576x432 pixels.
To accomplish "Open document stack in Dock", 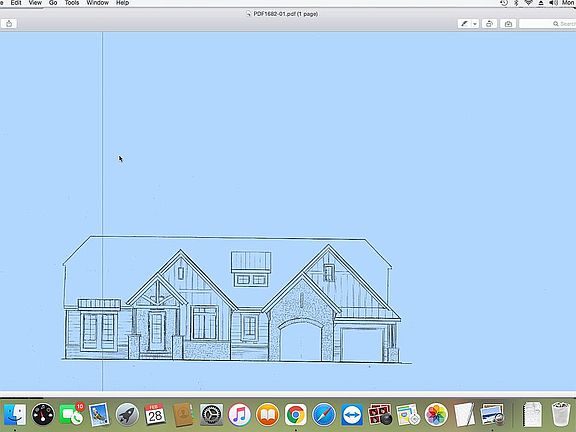I will 532,414.
